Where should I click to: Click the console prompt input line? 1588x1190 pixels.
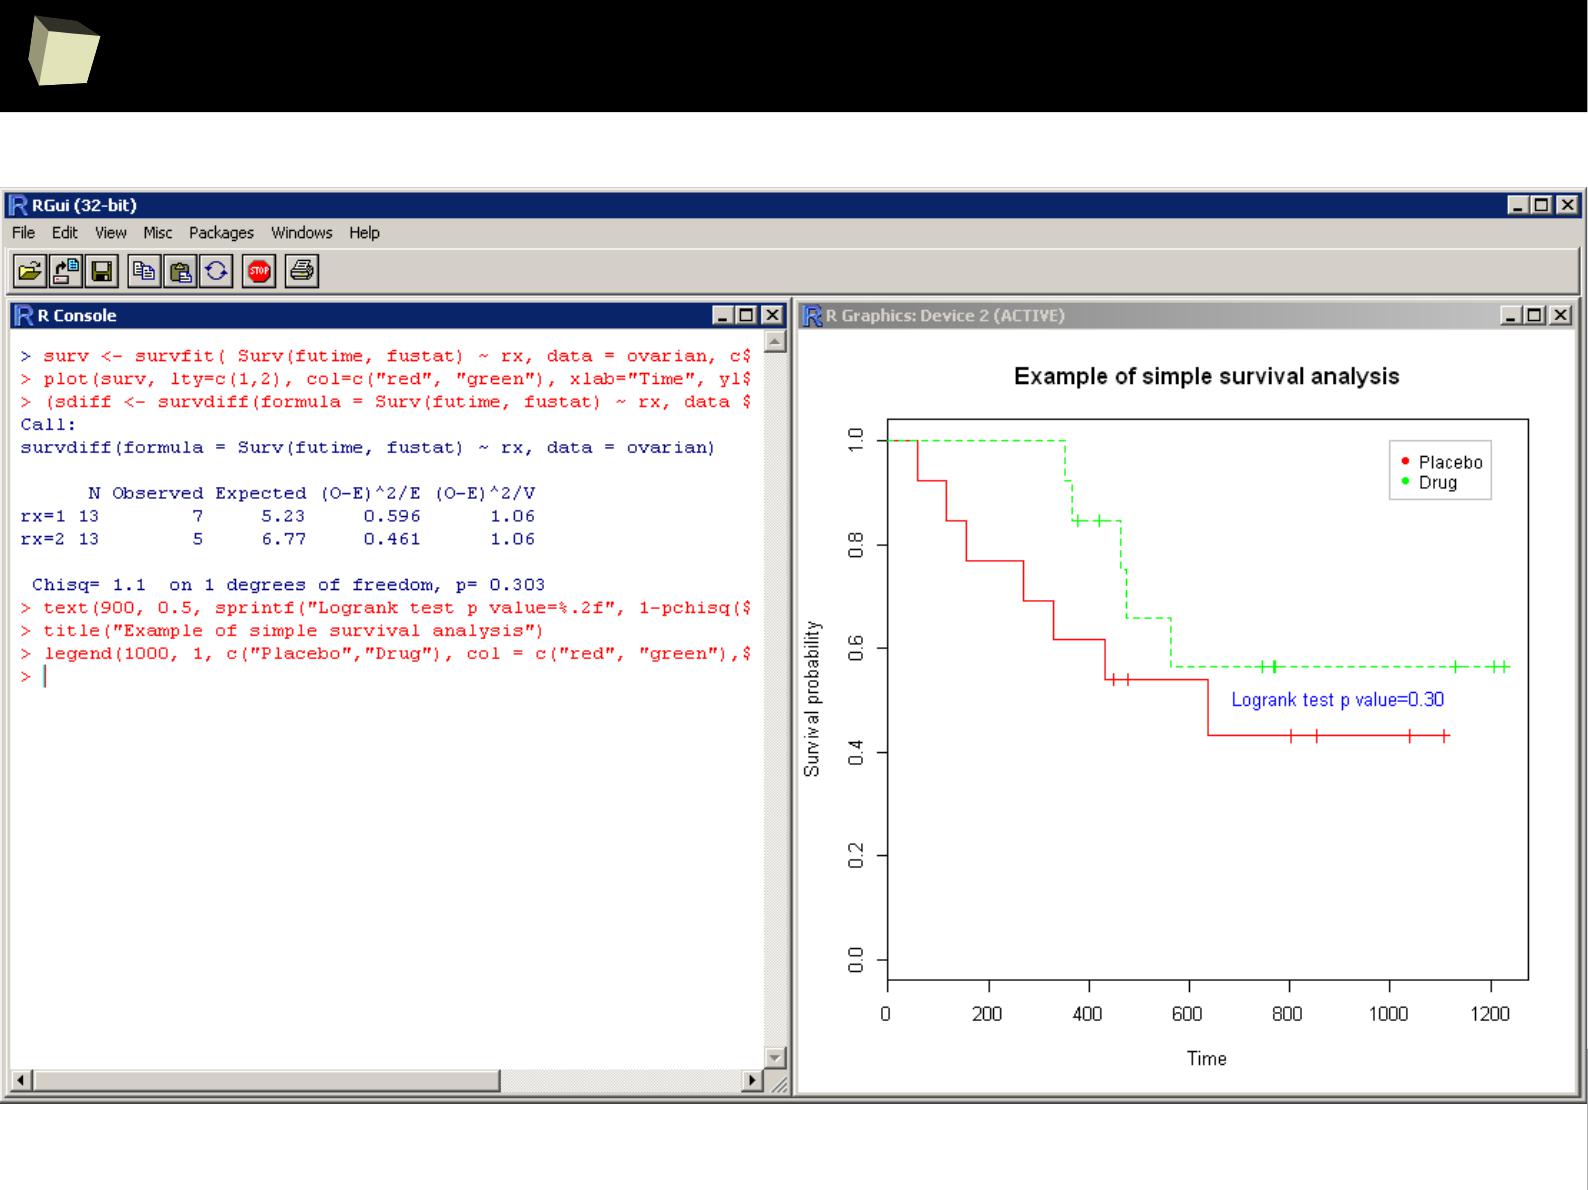pos(386,677)
